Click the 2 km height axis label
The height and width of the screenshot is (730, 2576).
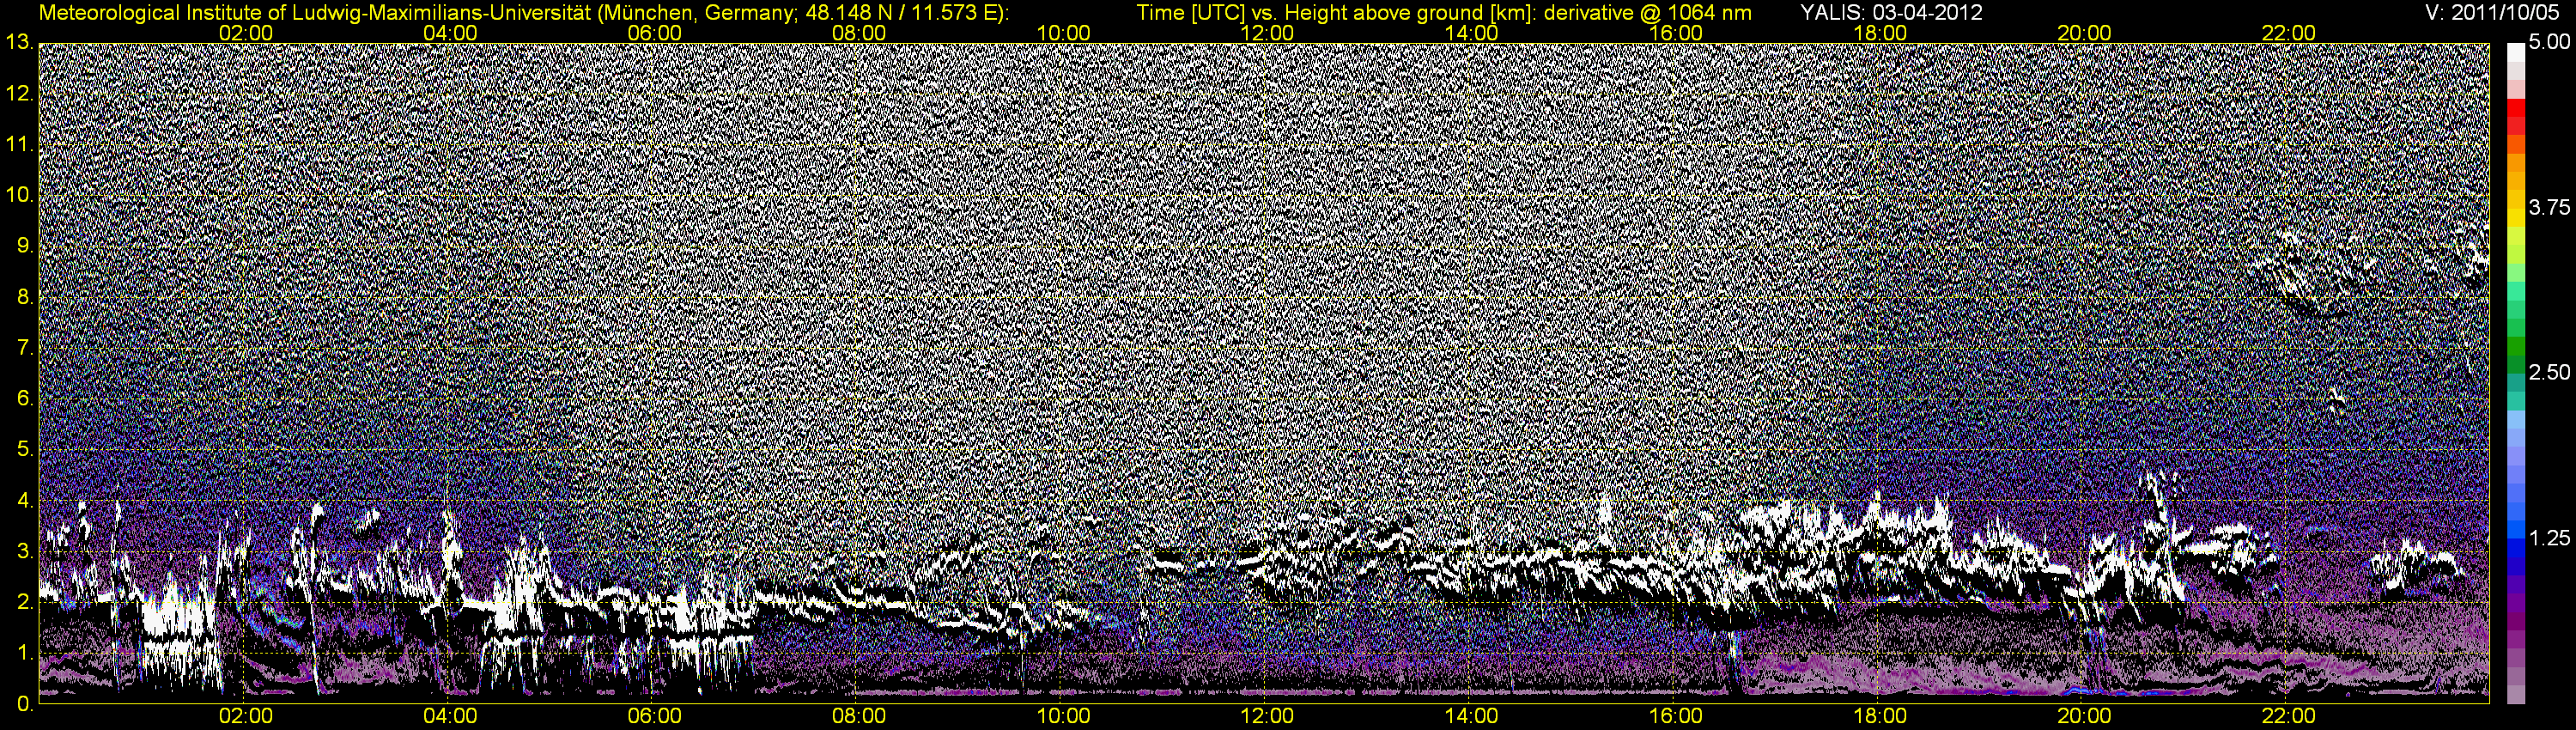[25, 602]
